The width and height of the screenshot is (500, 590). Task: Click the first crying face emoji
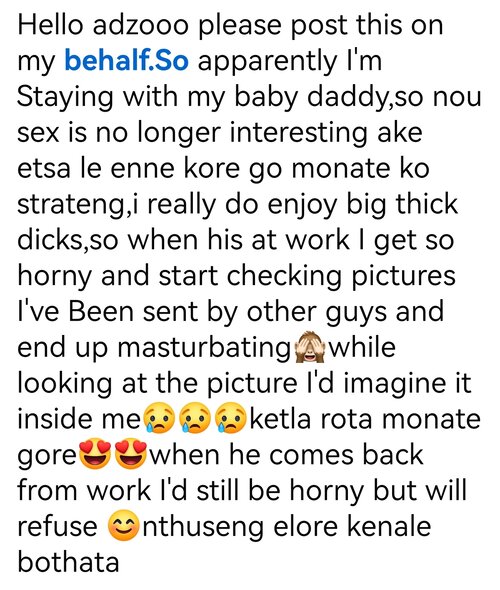click(x=160, y=418)
